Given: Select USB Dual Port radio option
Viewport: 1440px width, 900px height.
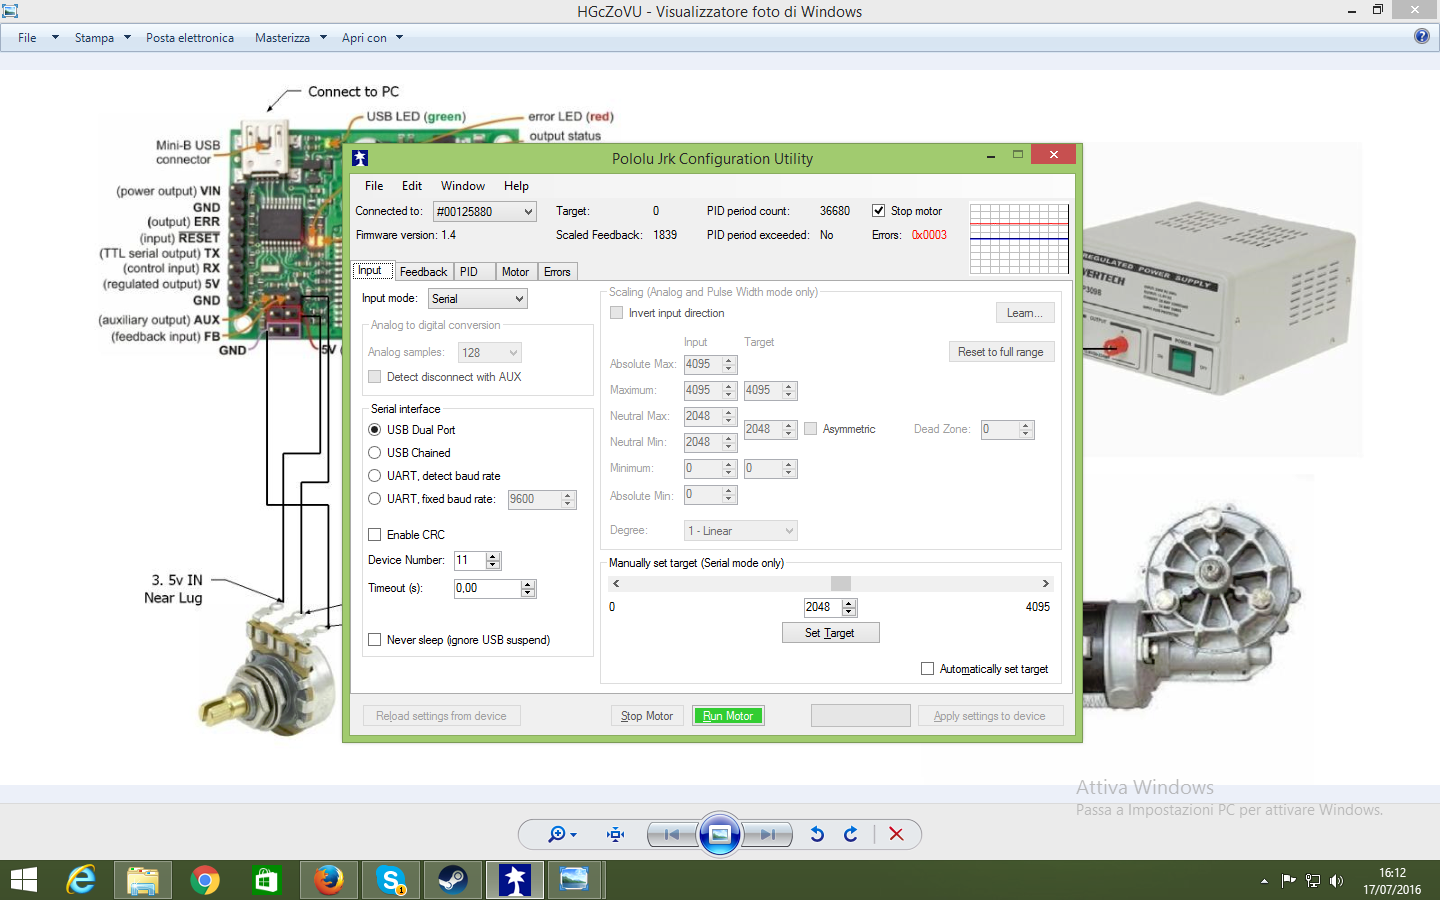Looking at the screenshot, I should coord(374,430).
